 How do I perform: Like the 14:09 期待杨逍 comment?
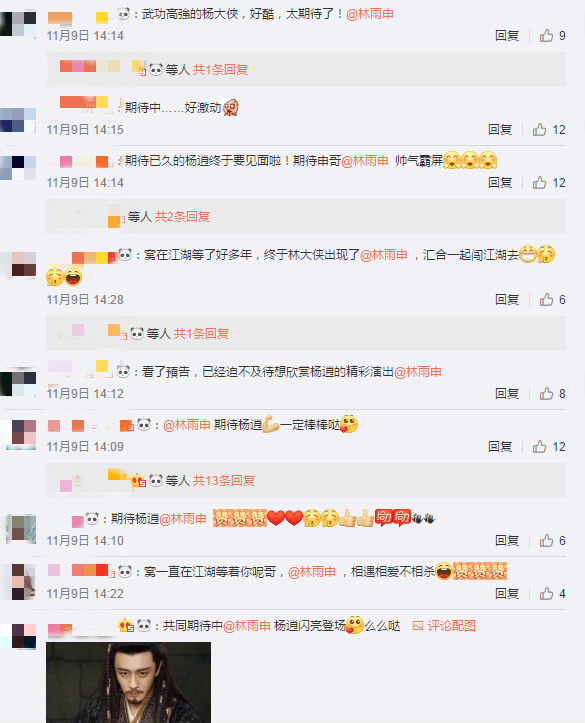549,446
